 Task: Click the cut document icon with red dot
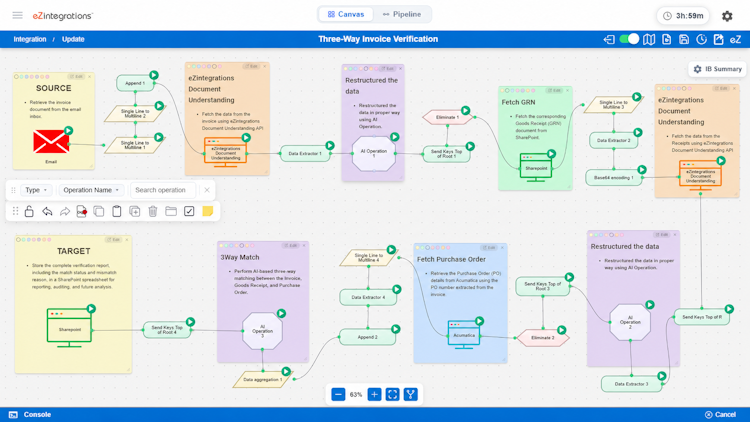(x=82, y=211)
